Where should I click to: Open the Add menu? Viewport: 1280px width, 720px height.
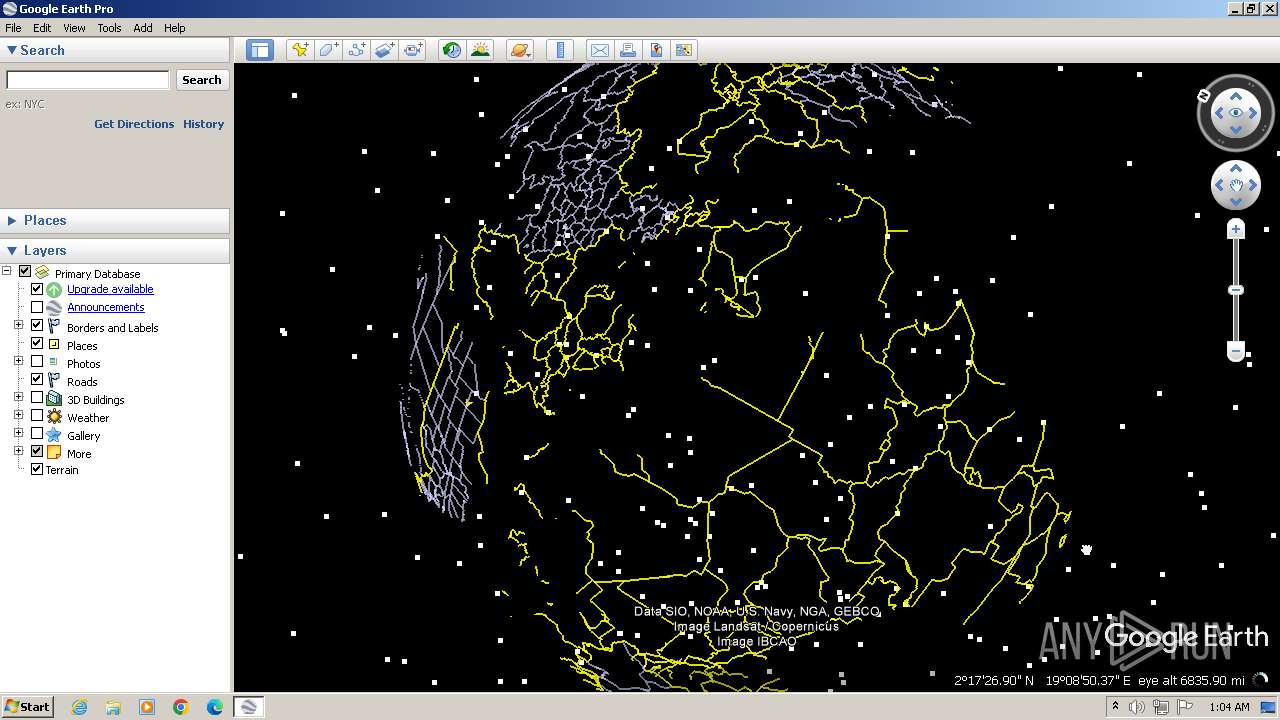click(143, 28)
